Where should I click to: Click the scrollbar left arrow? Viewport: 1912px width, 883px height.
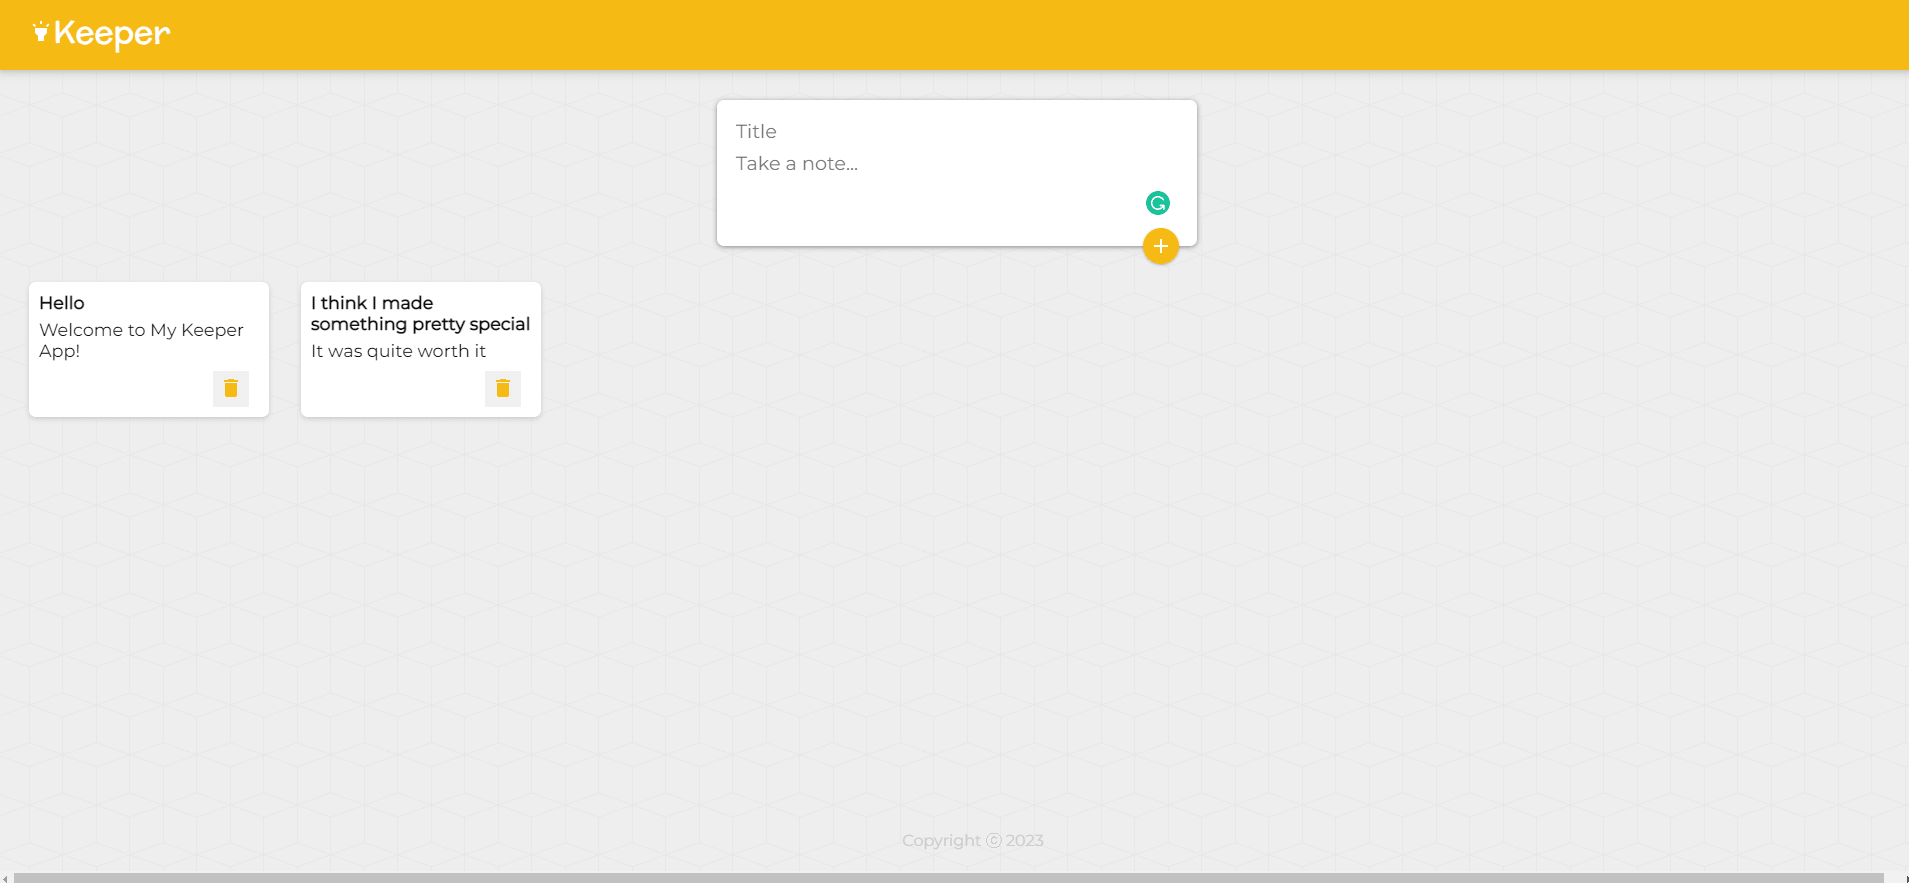(x=5, y=878)
